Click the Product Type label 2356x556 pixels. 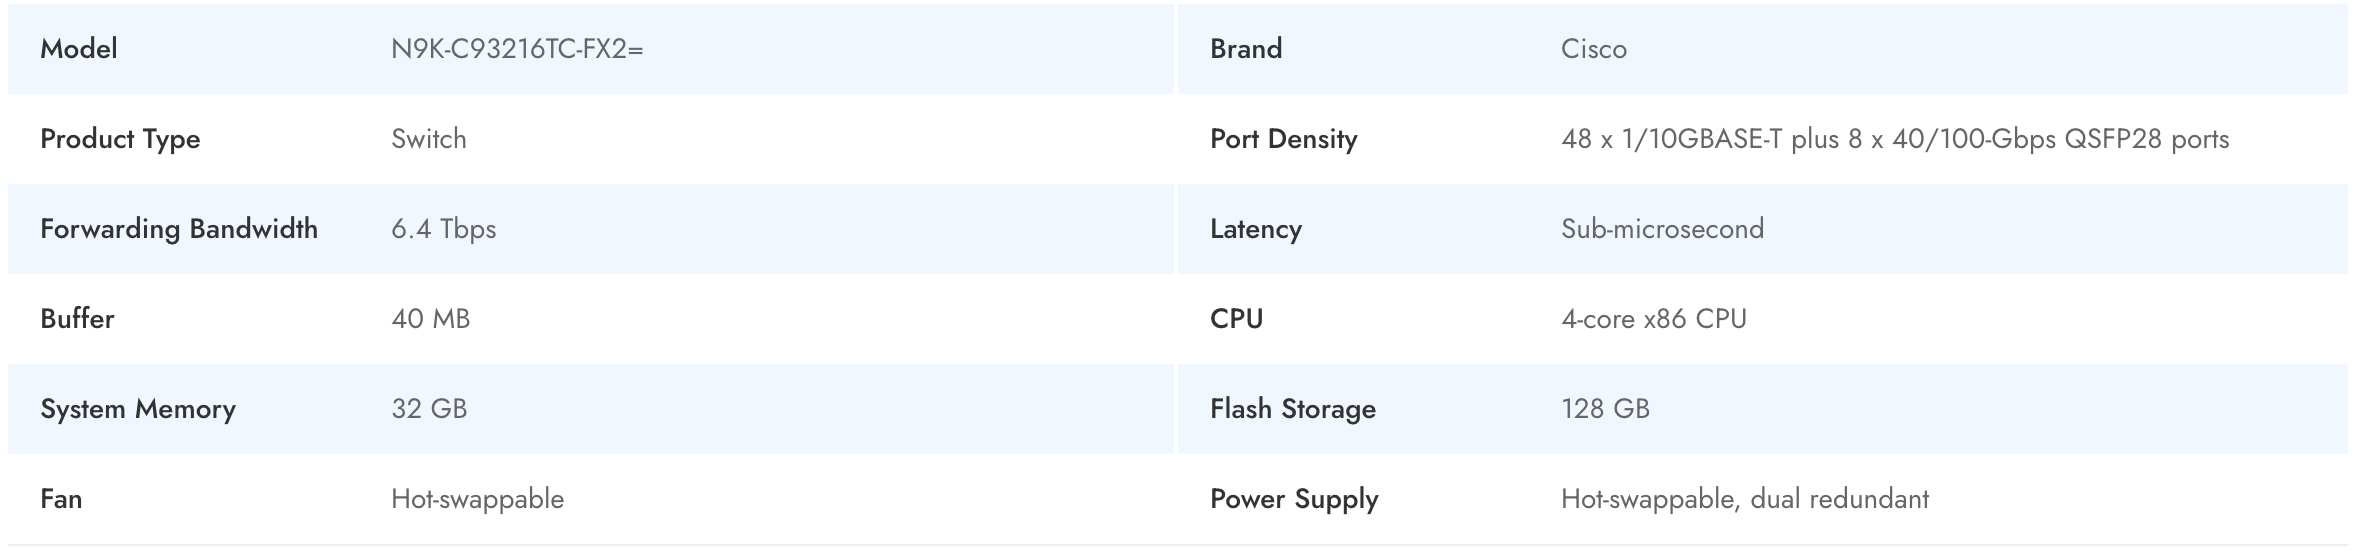pos(120,139)
